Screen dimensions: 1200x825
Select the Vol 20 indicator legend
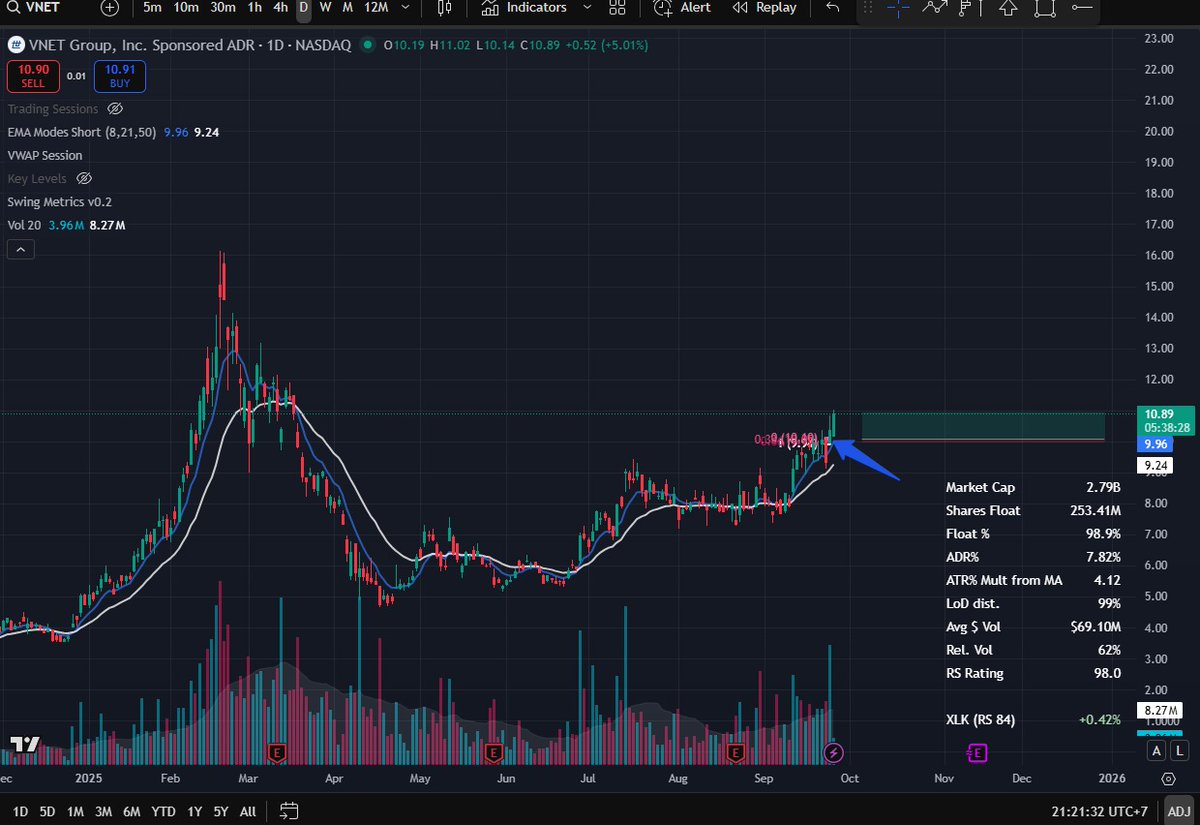(x=23, y=225)
